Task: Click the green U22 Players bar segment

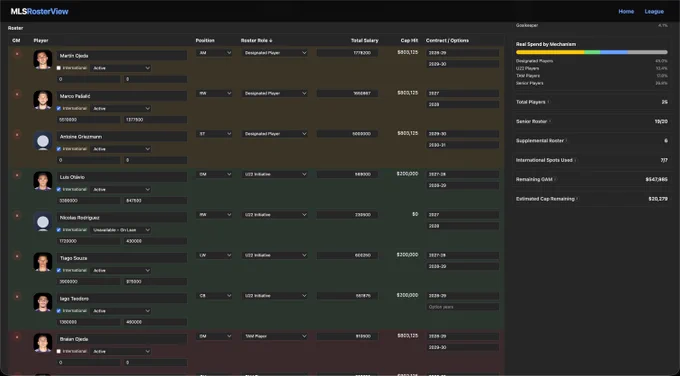Action: point(592,52)
